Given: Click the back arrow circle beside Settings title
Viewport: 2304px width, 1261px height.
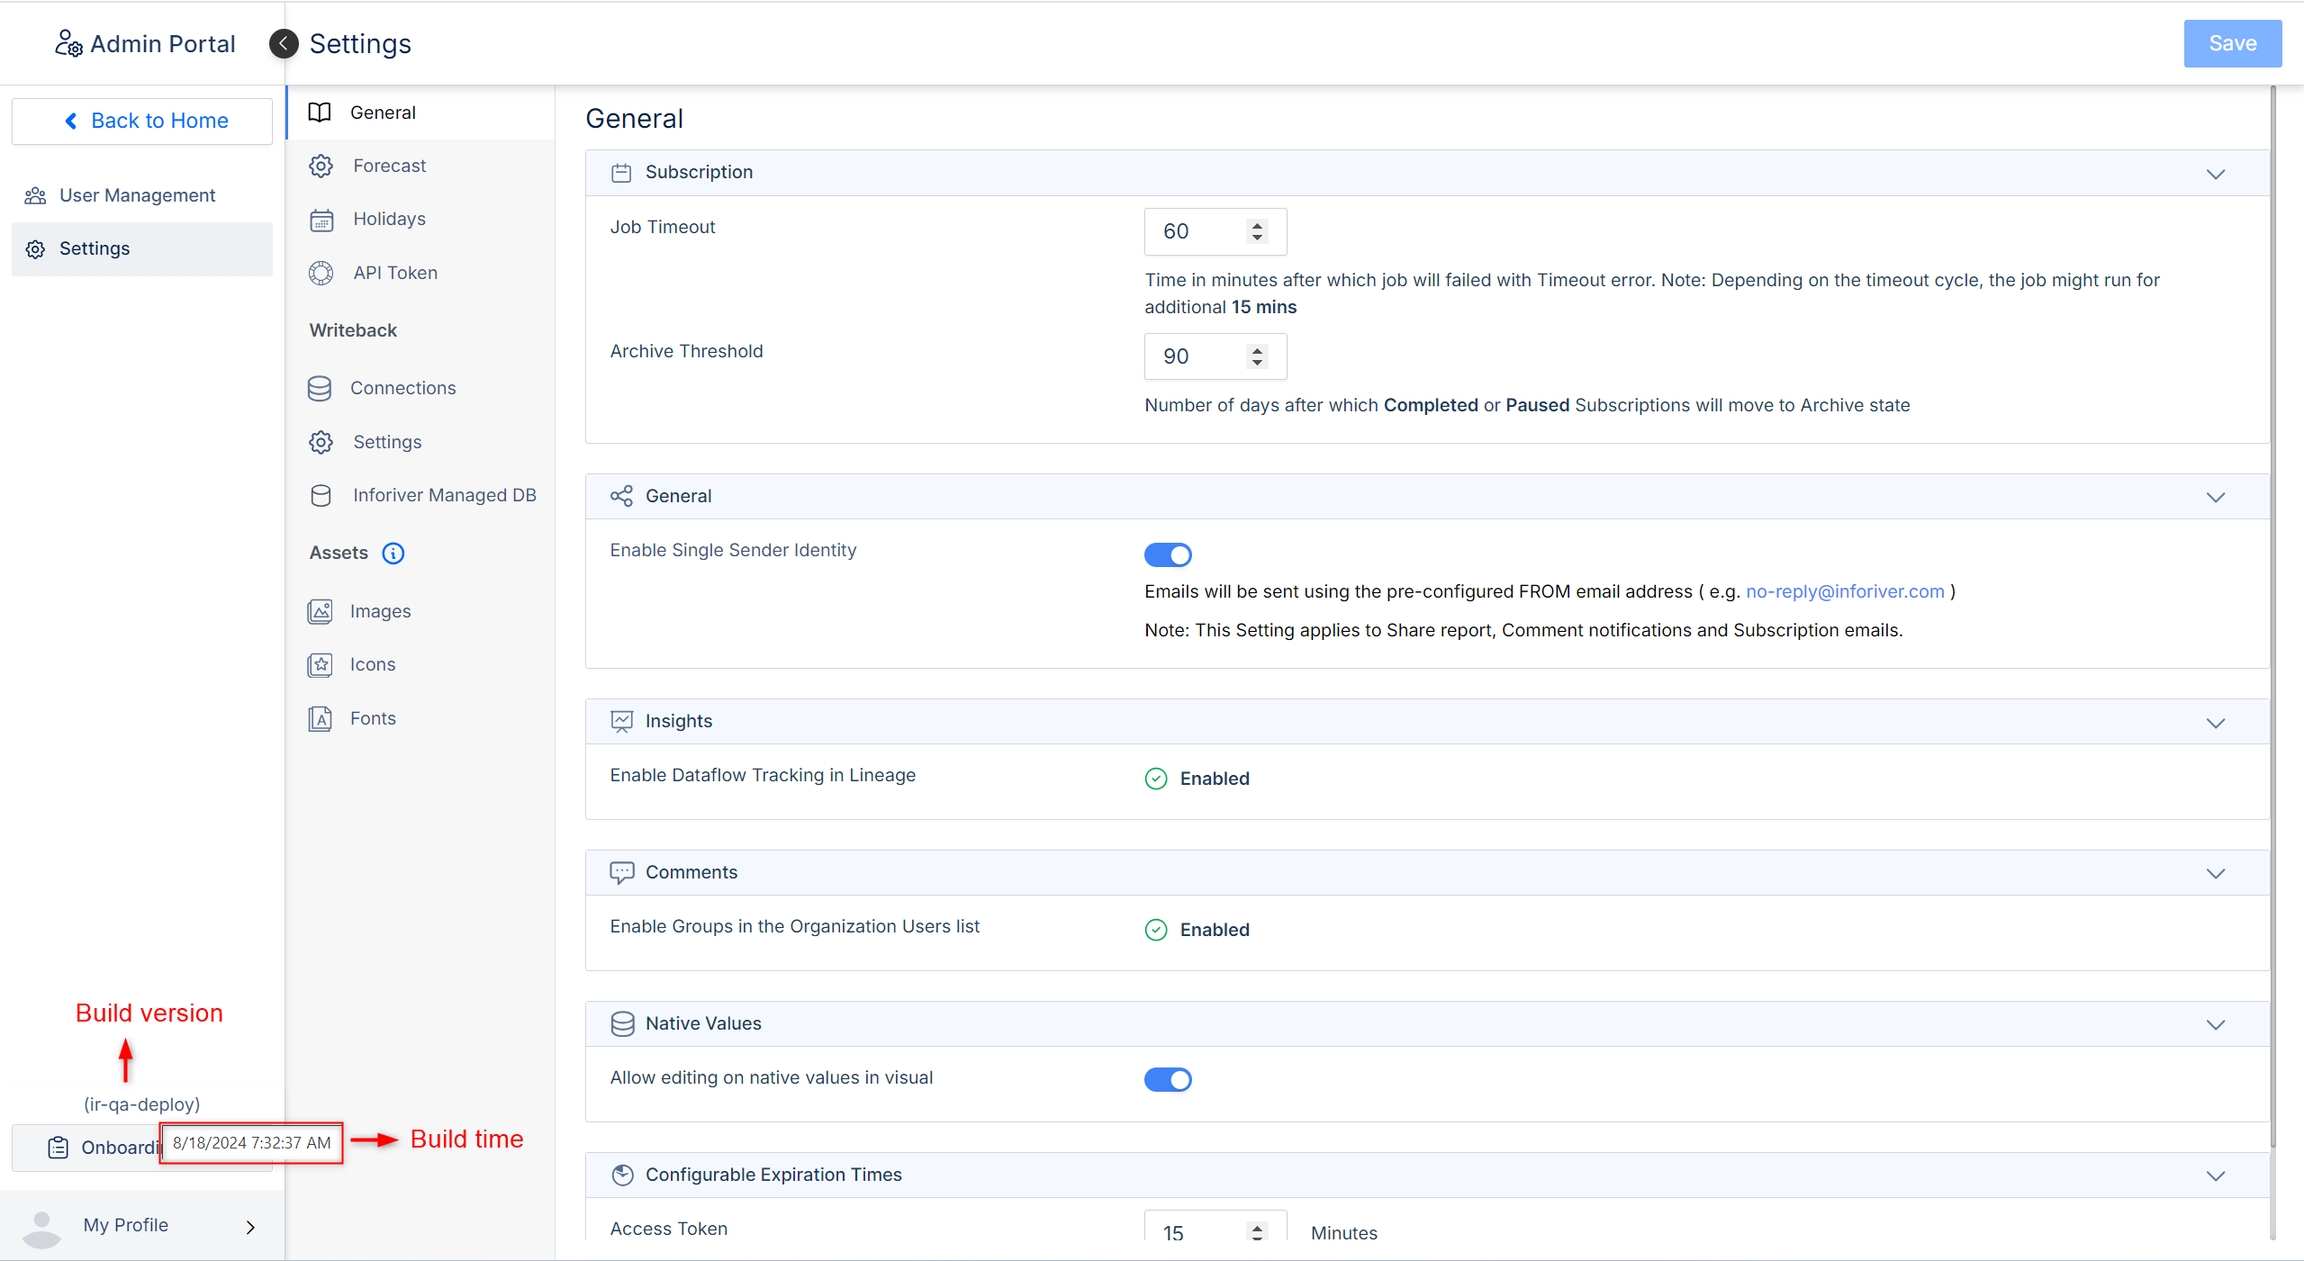Looking at the screenshot, I should click(284, 44).
